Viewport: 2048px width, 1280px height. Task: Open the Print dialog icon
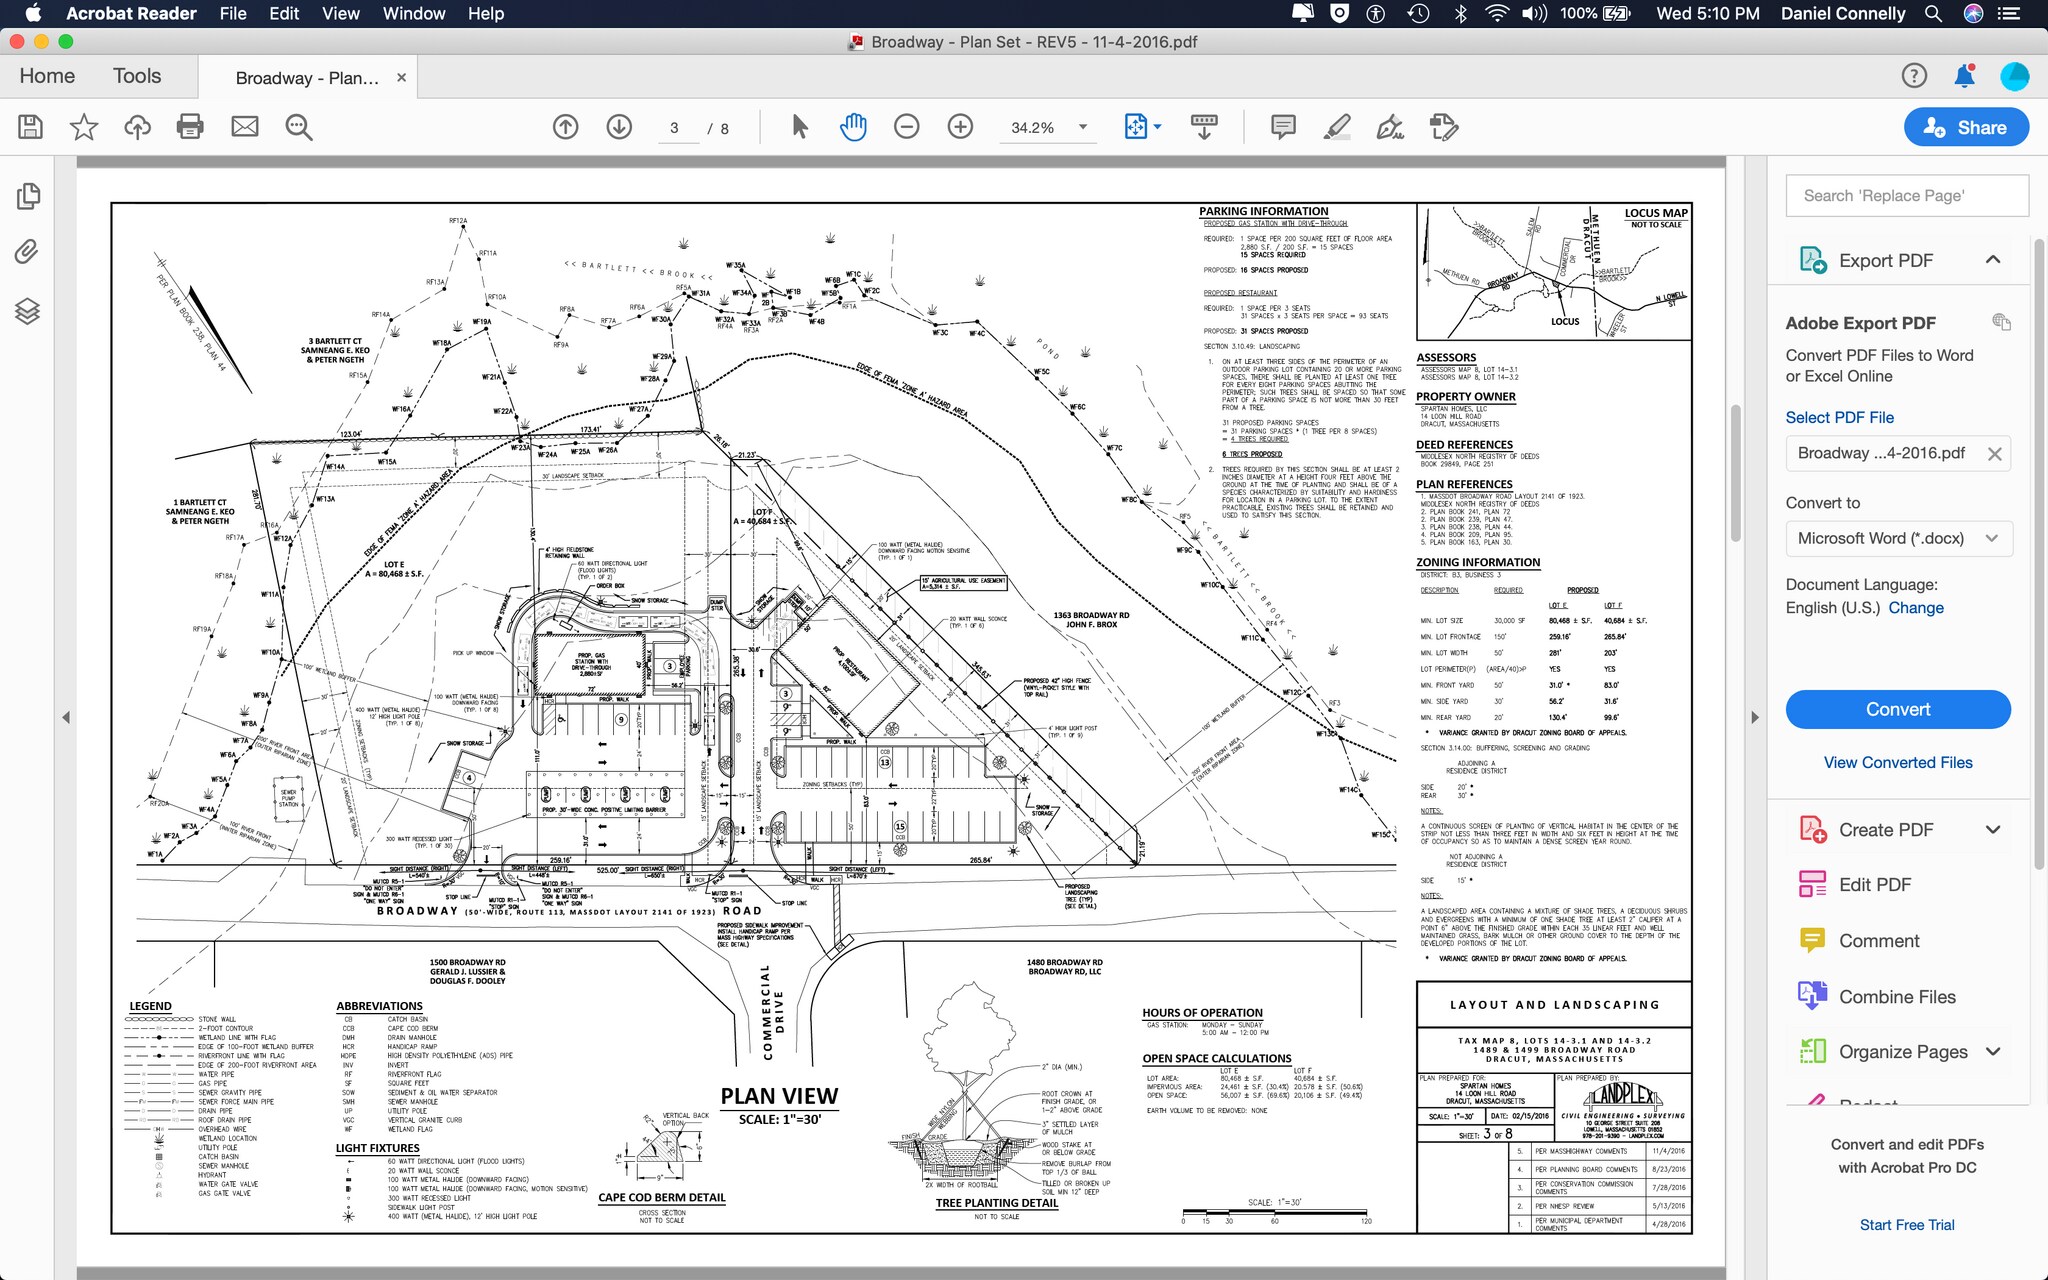[190, 127]
